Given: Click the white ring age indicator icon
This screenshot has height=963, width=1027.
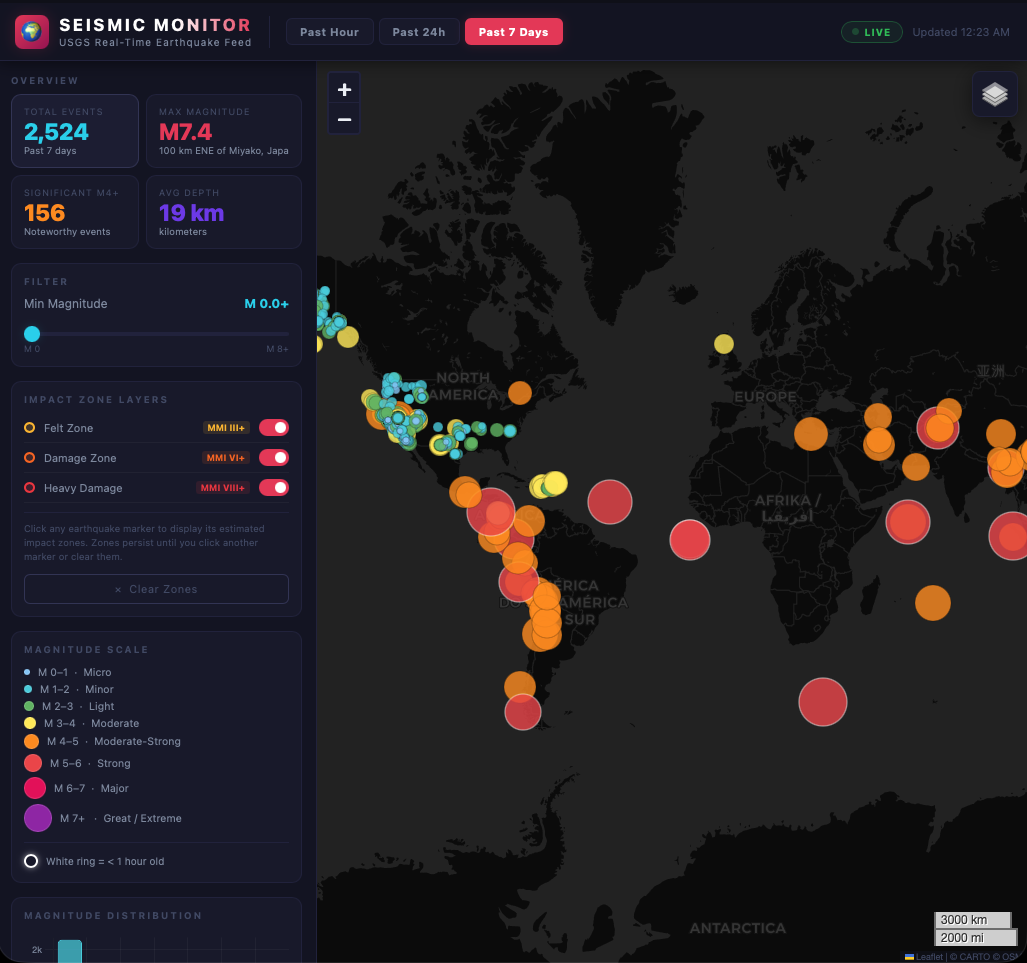Looking at the screenshot, I should coord(31,861).
